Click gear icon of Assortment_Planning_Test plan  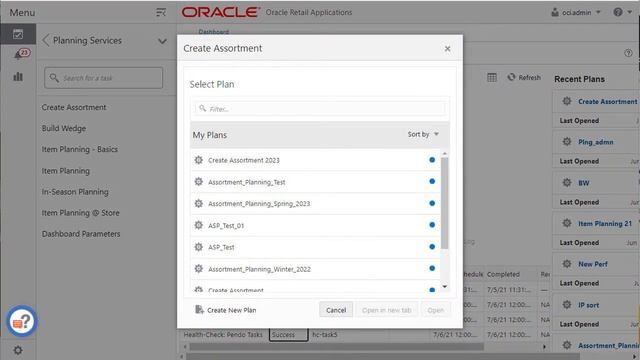coord(198,182)
